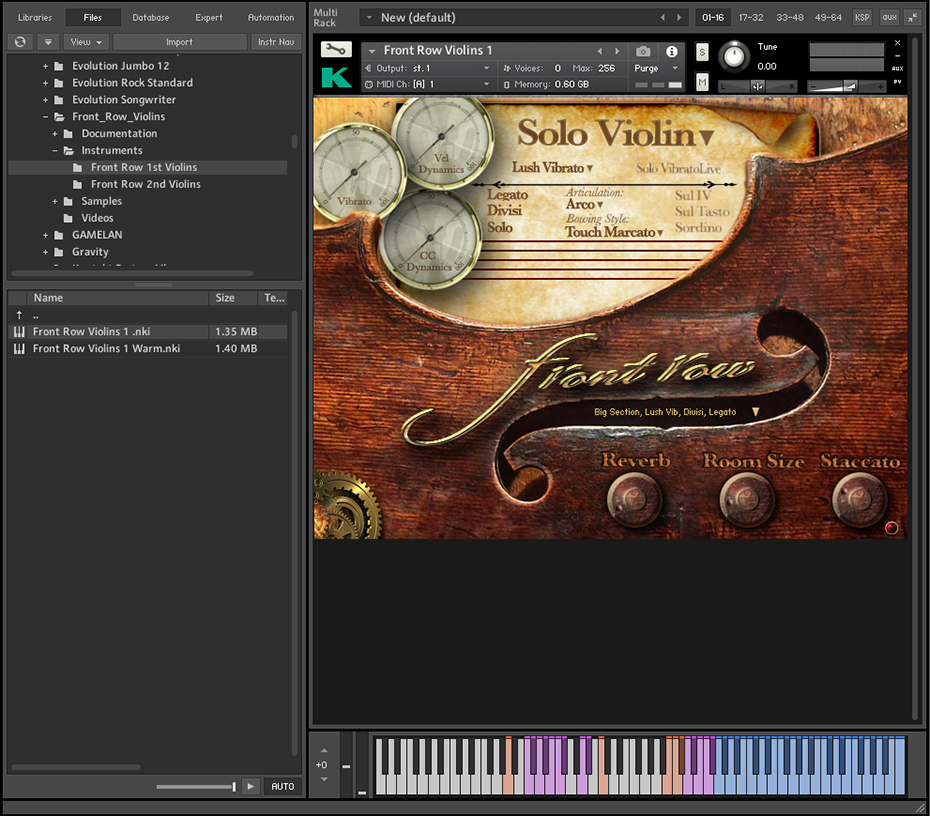This screenshot has height=816, width=930.
Task: Toggle the Divisi option
Action: (504, 211)
